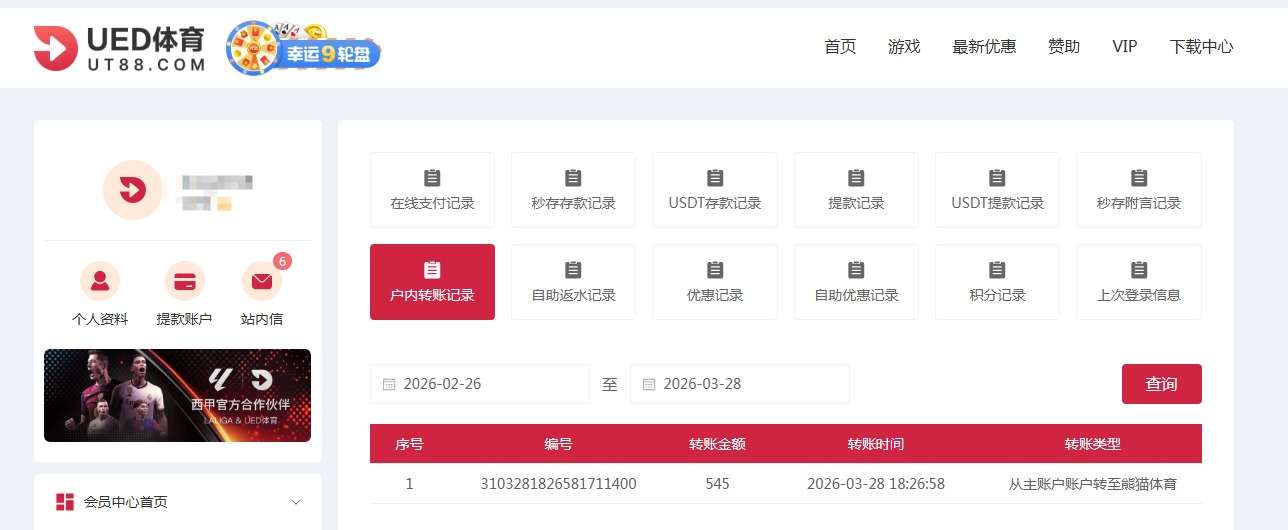The width and height of the screenshot is (1288, 530).
Task: Open 秒存存款记录 tab
Action: tap(573, 190)
